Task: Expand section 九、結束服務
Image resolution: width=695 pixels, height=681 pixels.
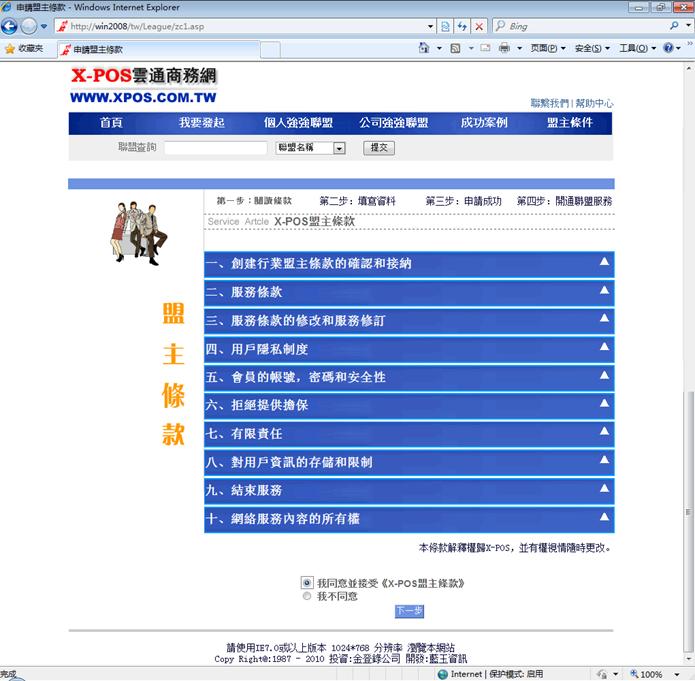Action: point(408,490)
